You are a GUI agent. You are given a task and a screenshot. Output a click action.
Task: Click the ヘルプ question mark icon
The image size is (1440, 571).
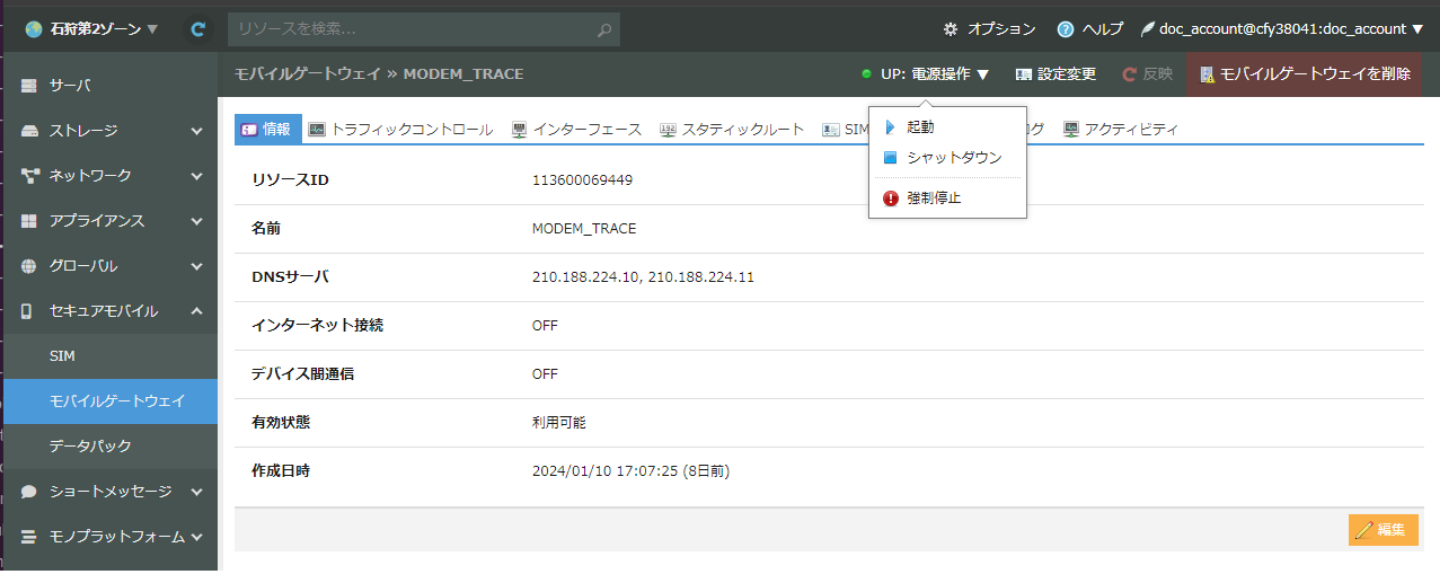click(x=1065, y=29)
